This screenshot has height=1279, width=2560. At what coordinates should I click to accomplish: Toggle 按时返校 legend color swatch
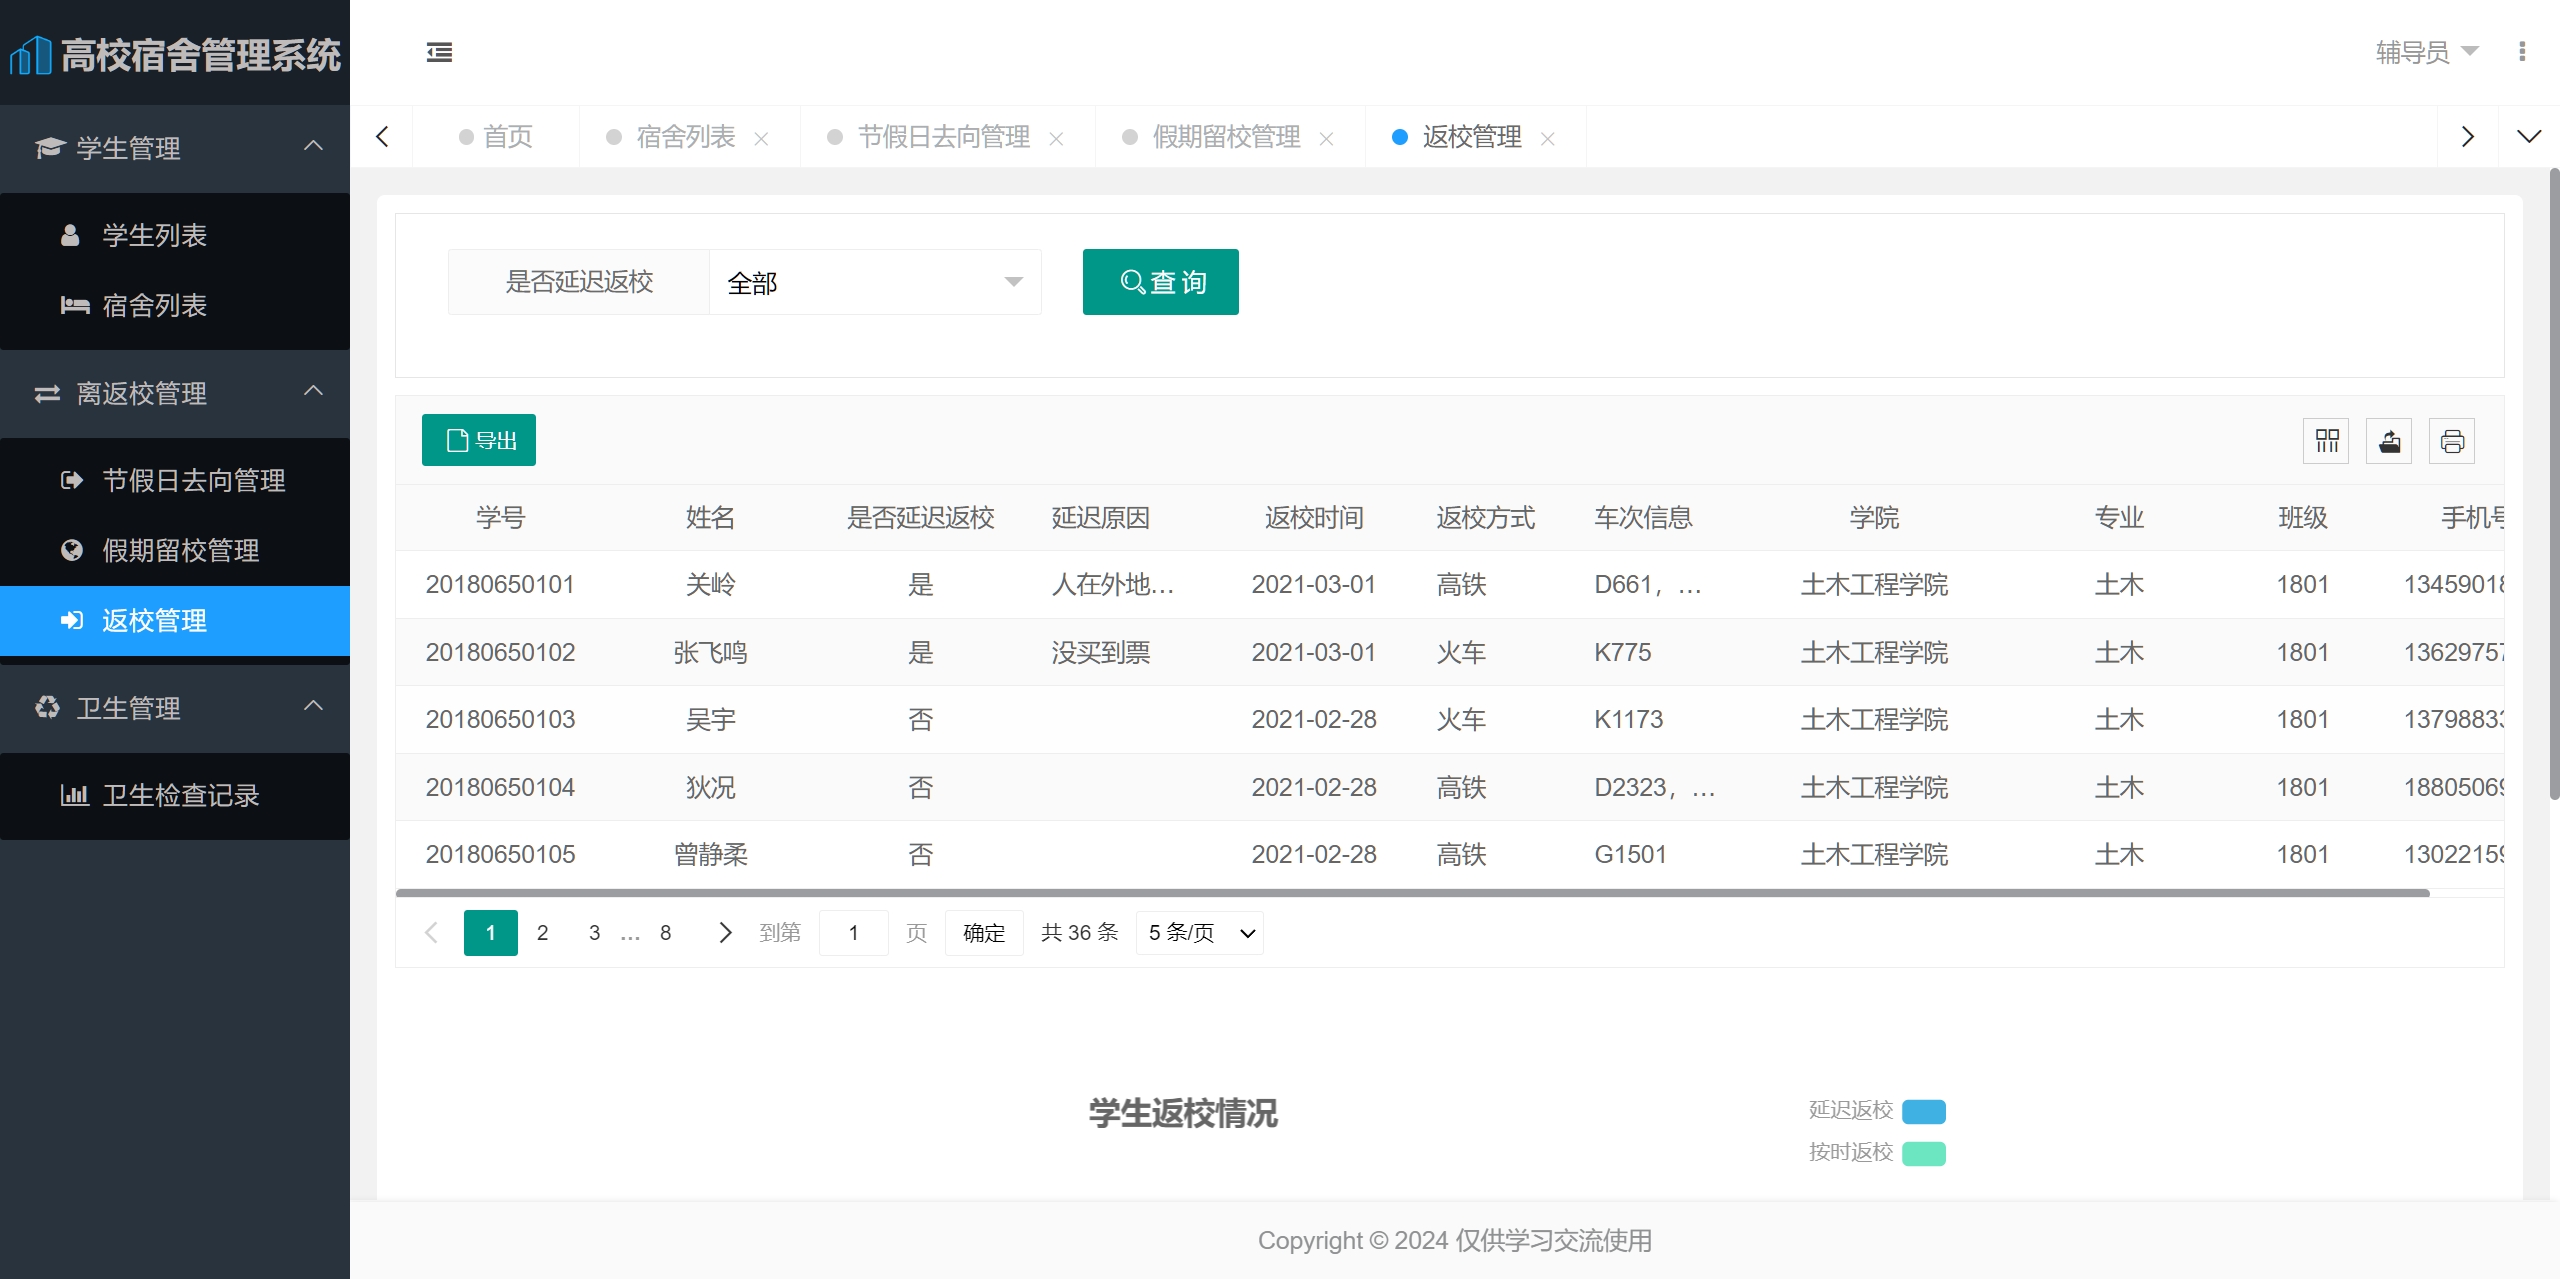pyautogui.click(x=1924, y=1153)
